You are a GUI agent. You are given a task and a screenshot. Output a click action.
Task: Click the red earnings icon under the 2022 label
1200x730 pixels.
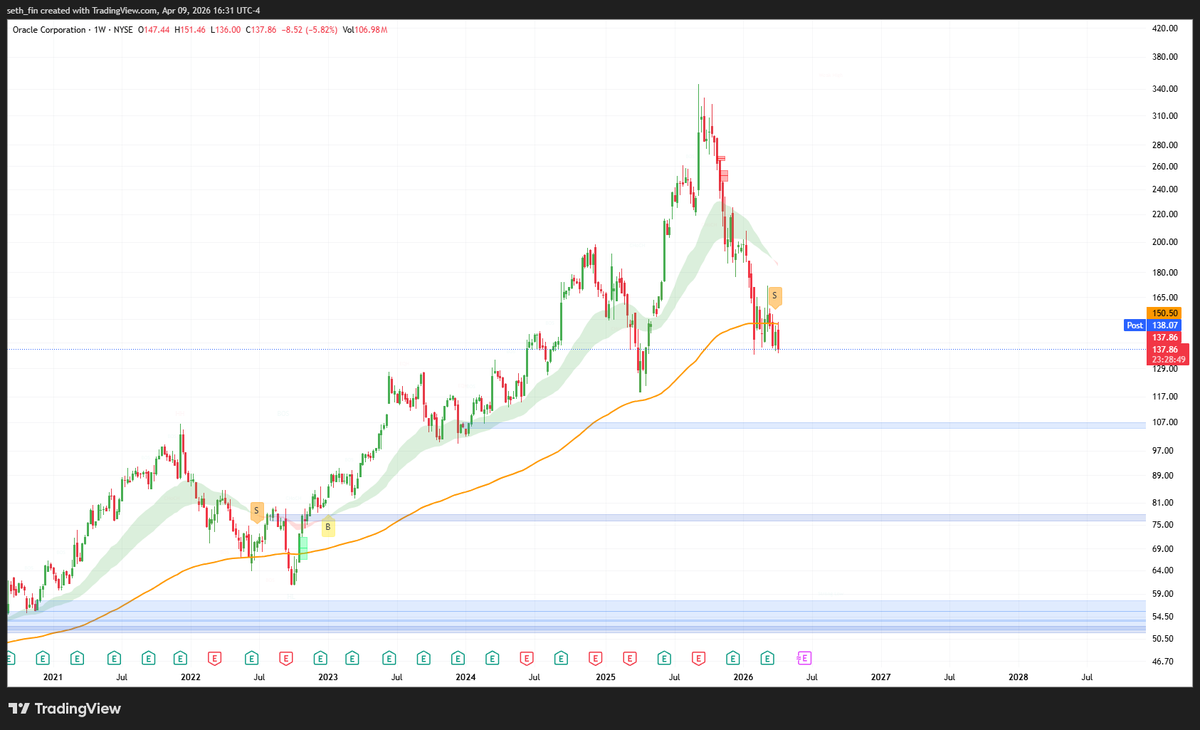[x=215, y=659]
